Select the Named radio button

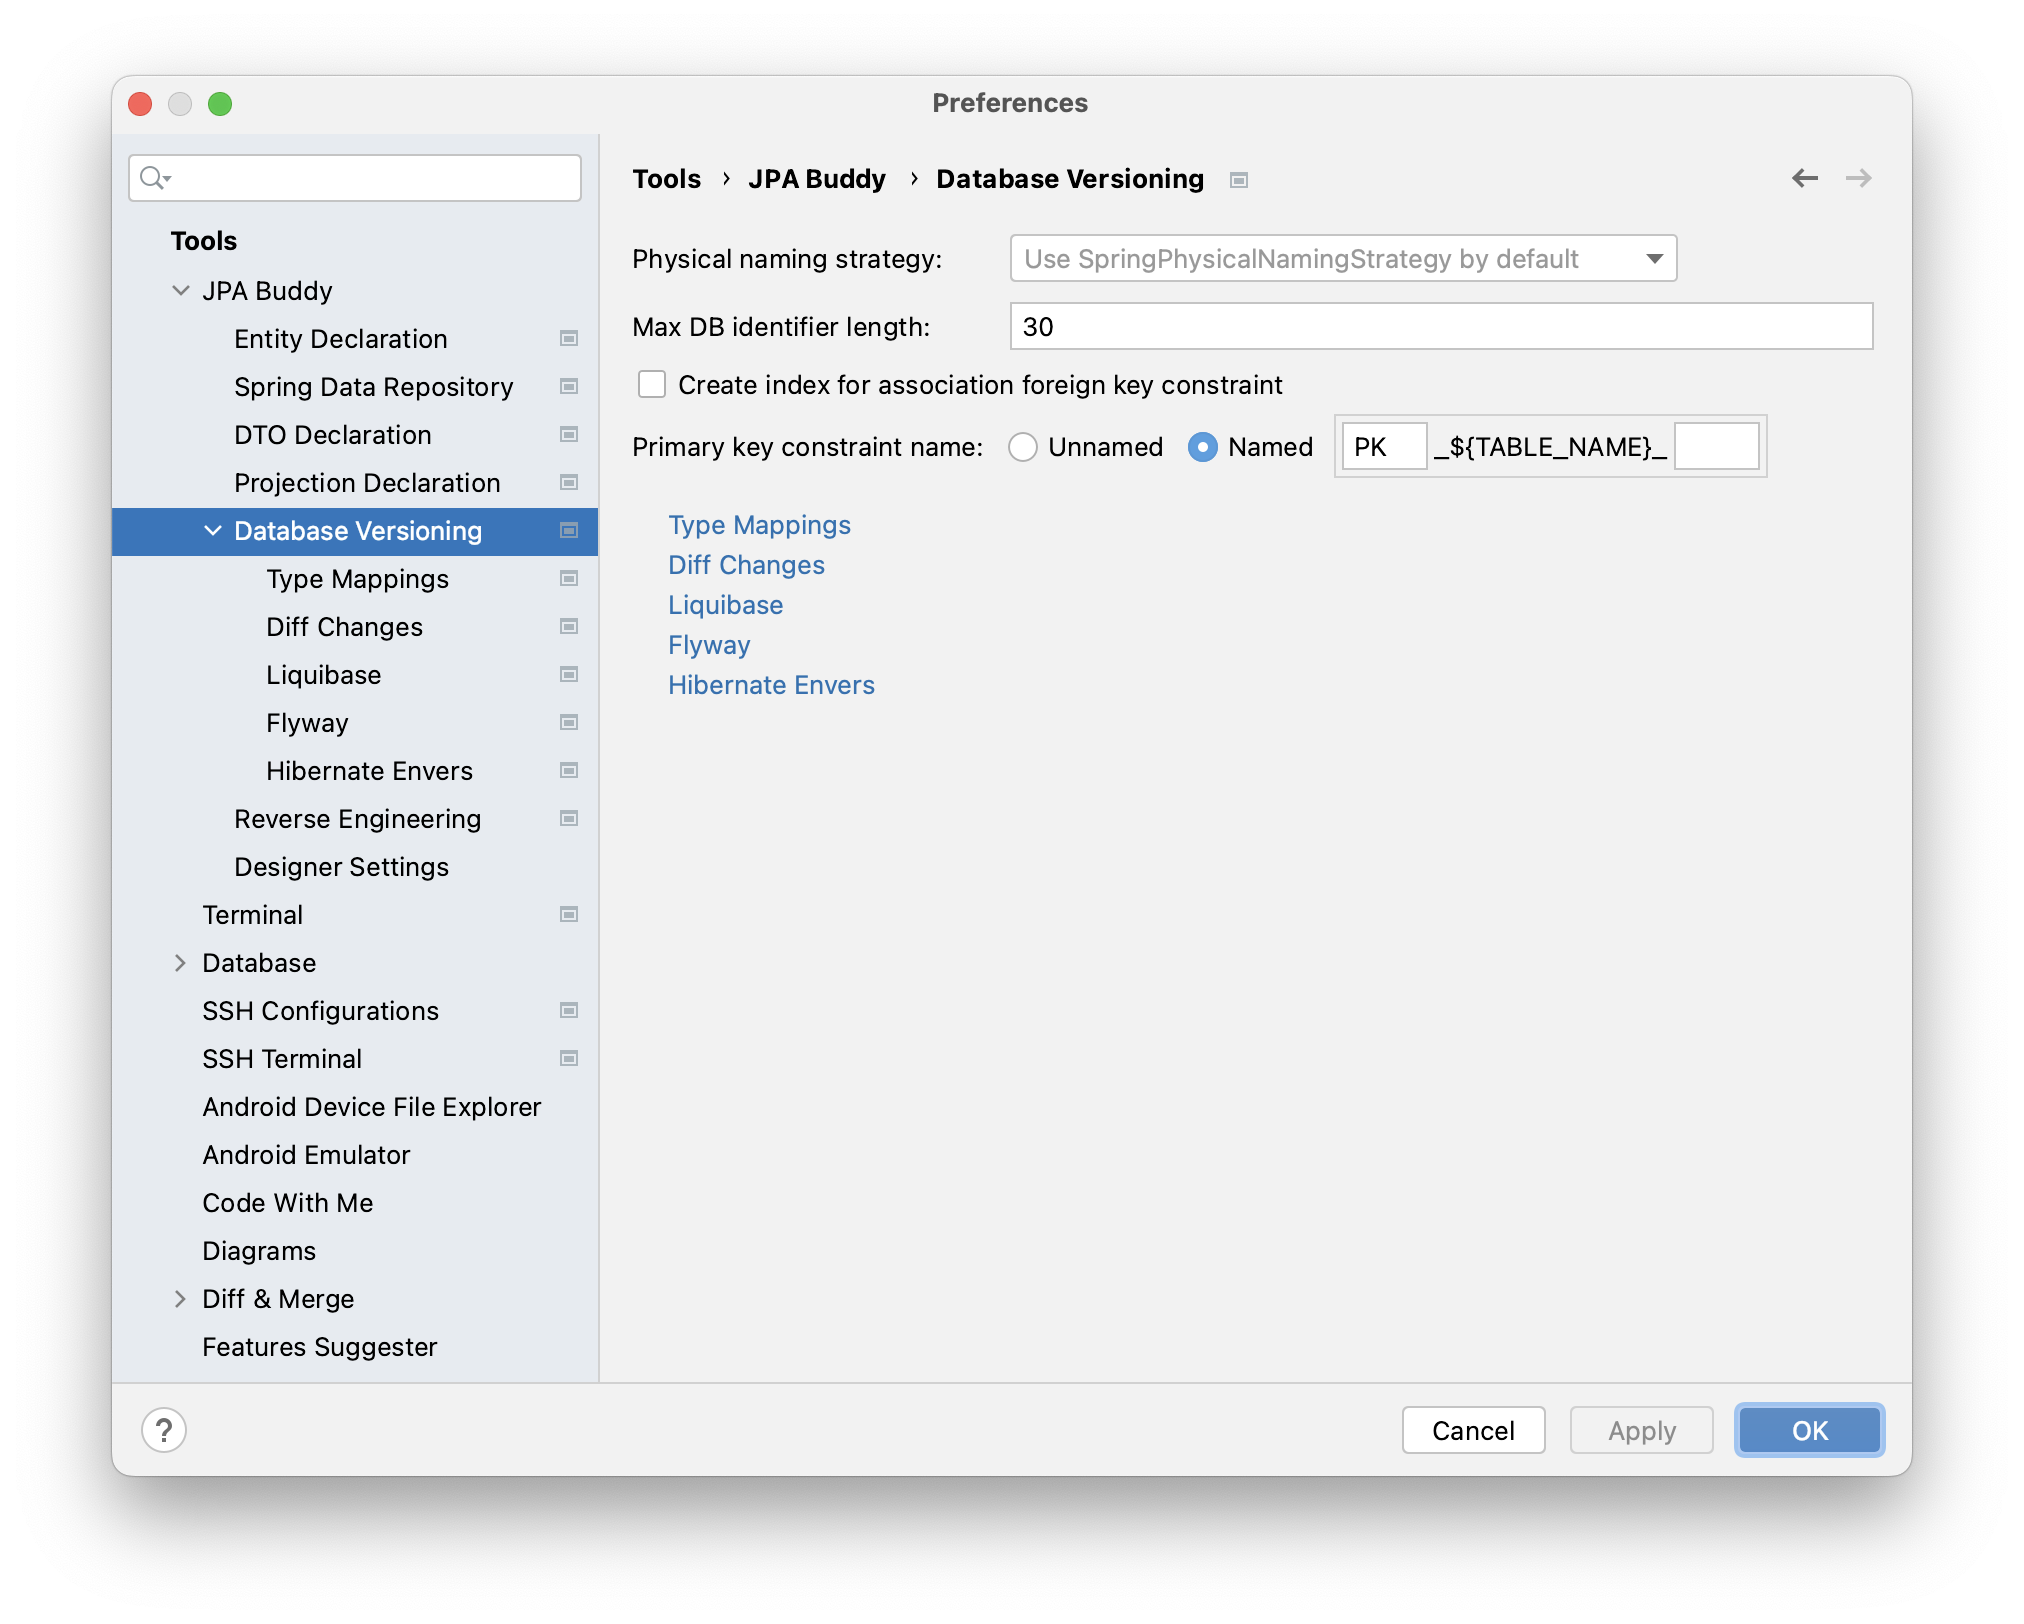pos(1202,447)
